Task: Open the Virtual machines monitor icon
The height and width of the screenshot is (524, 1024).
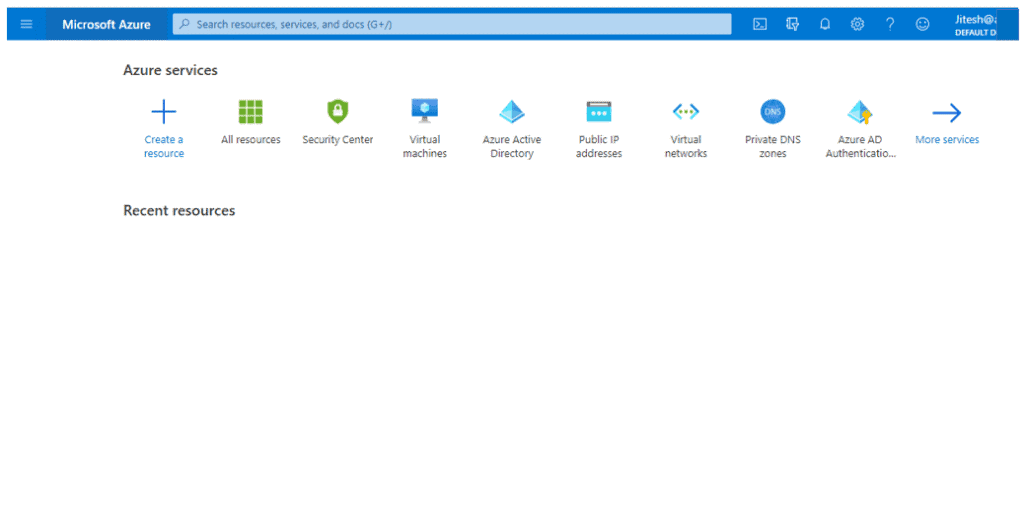Action: pyautogui.click(x=424, y=111)
